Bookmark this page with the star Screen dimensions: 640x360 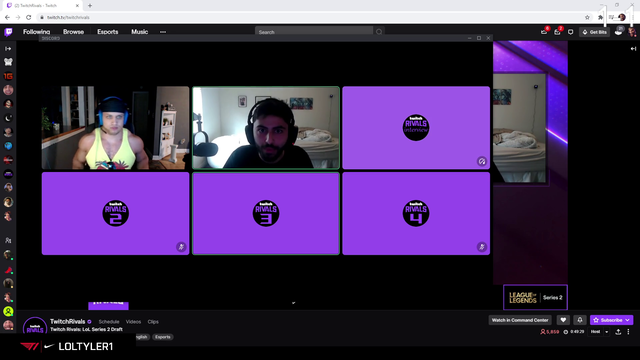(x=587, y=17)
